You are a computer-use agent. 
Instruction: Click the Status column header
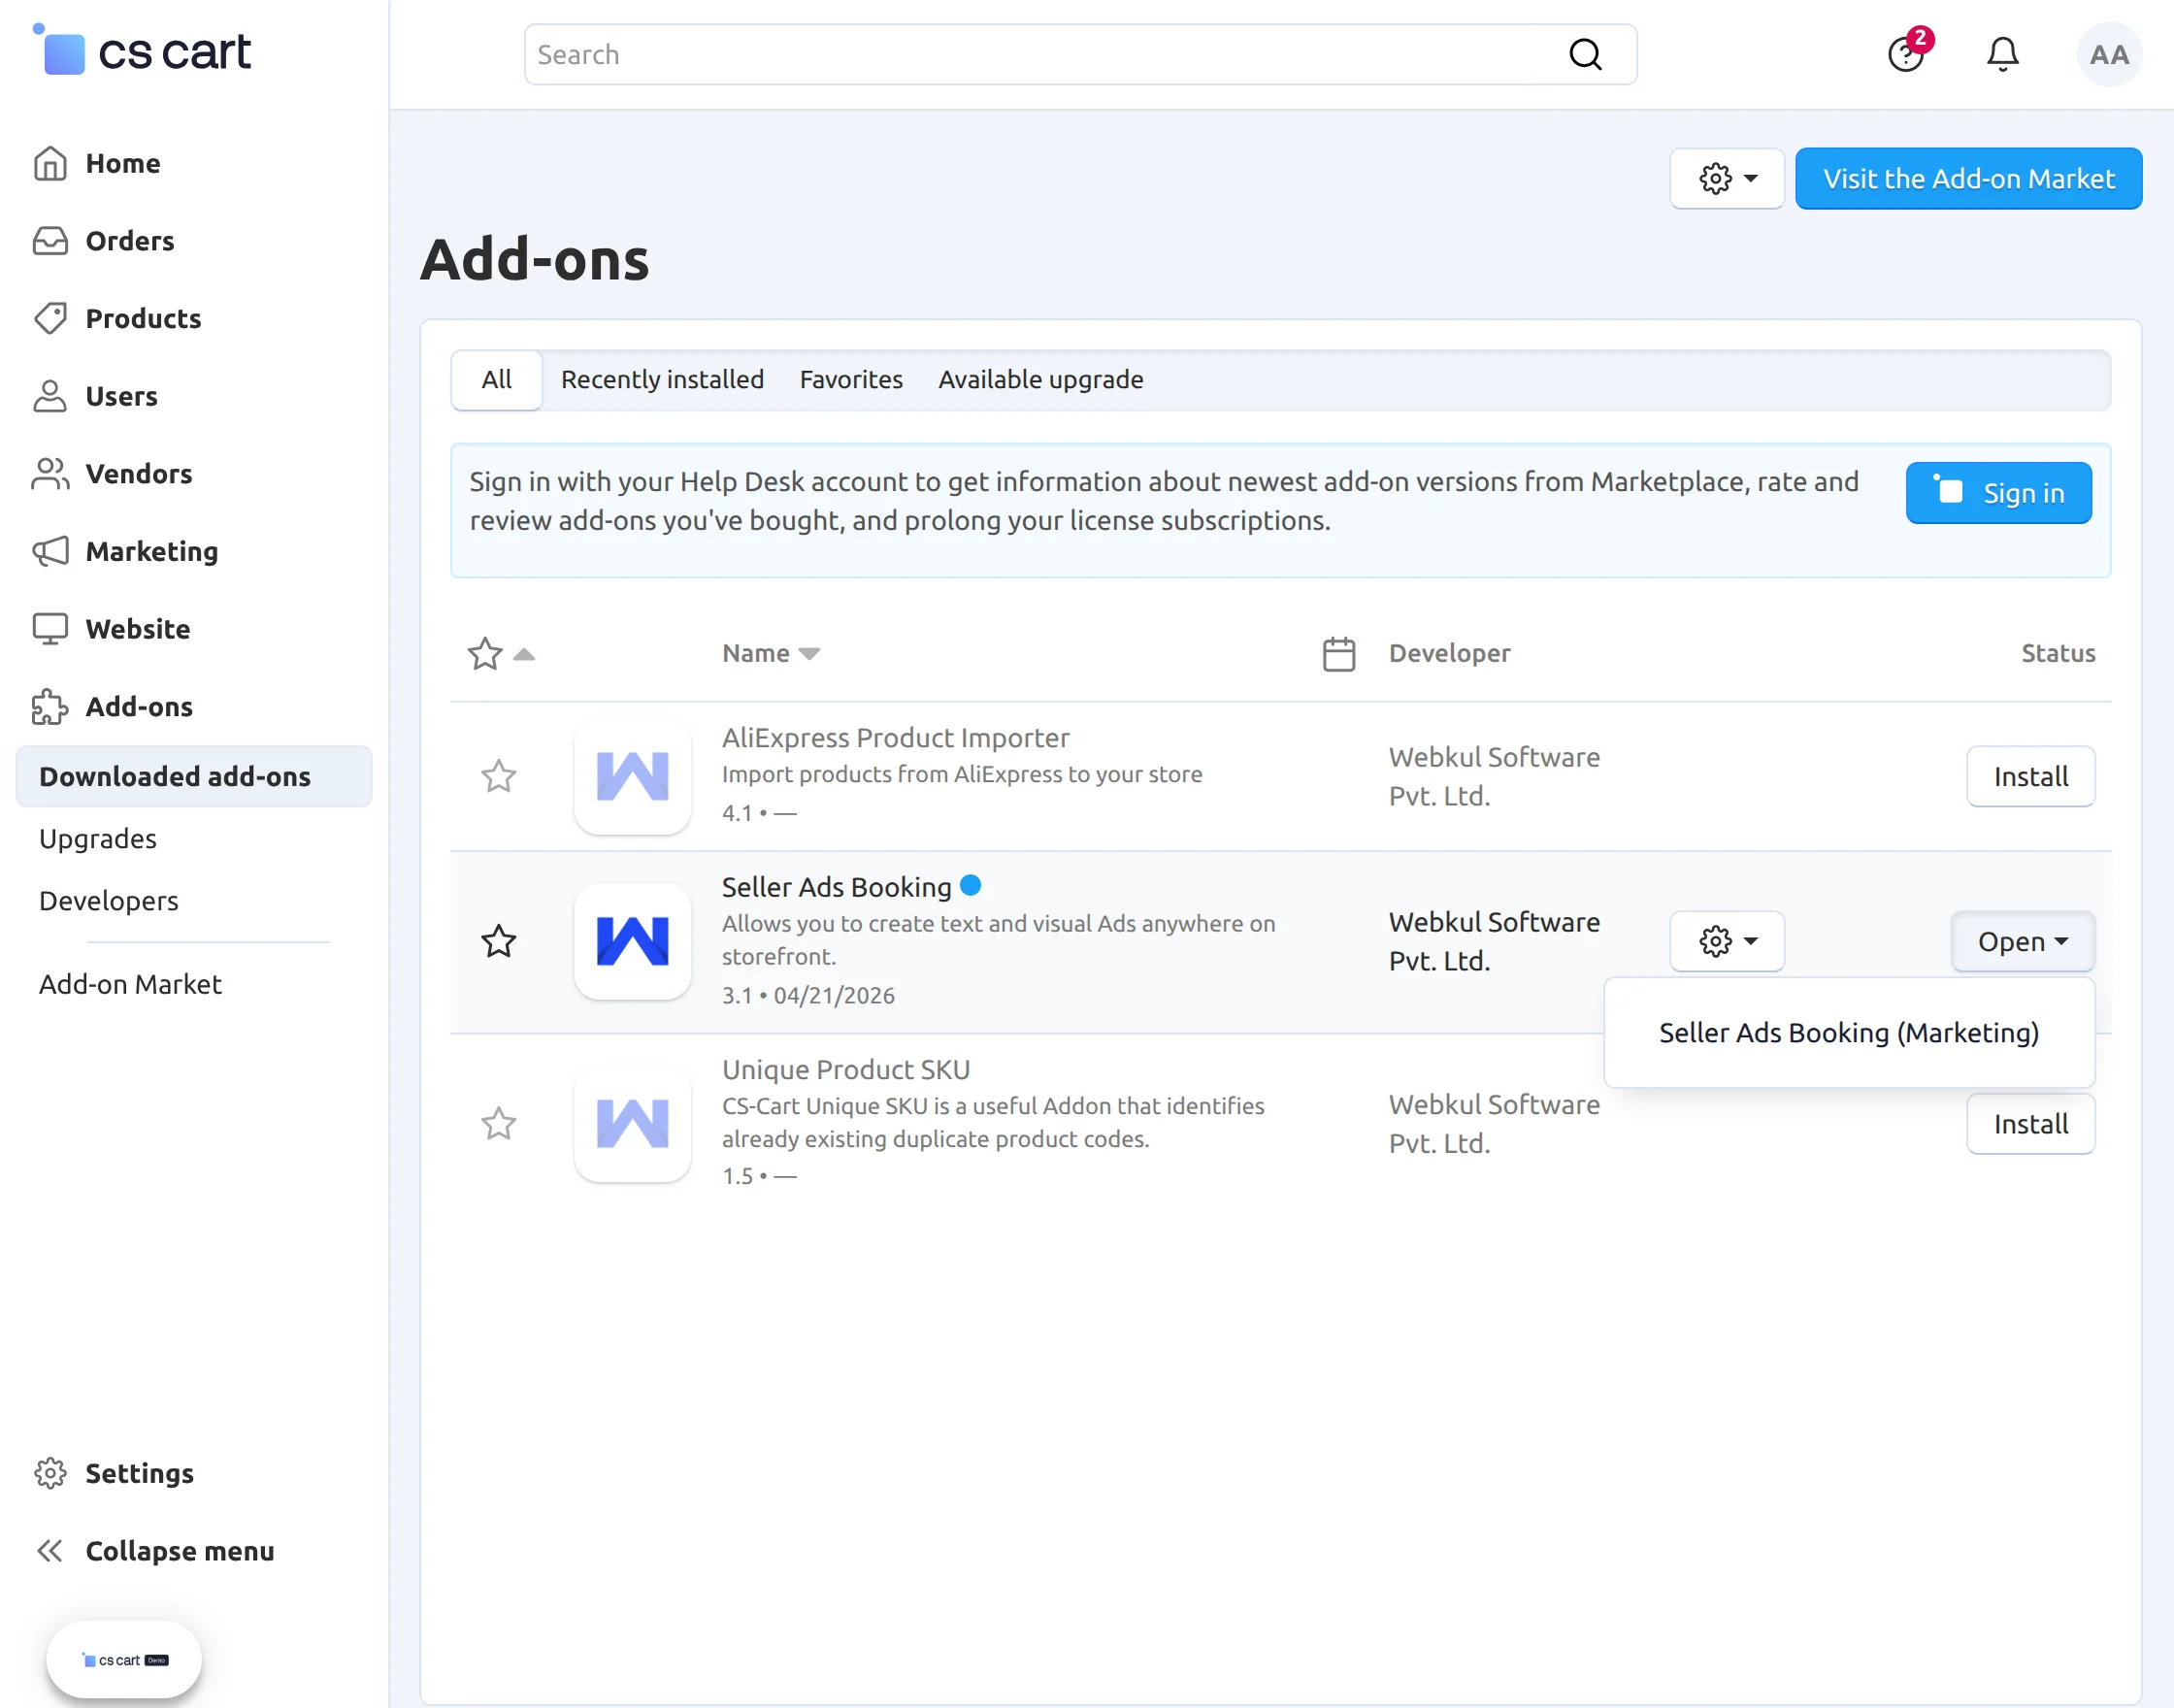[x=2058, y=654]
